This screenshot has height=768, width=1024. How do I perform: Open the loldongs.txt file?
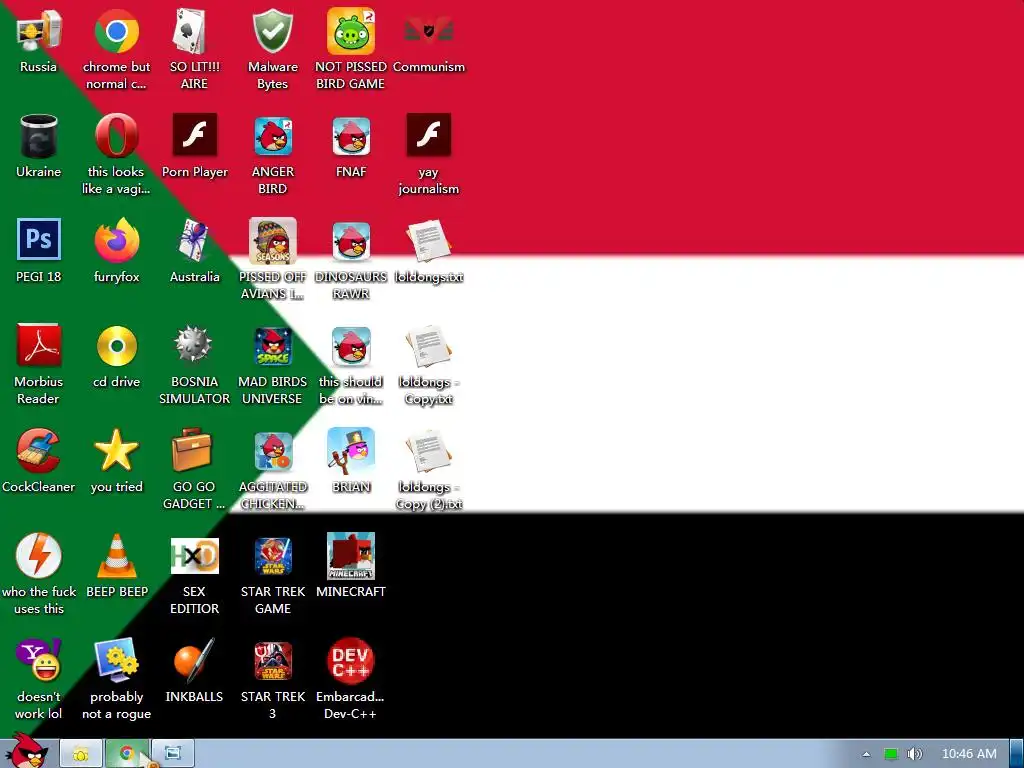tap(428, 241)
